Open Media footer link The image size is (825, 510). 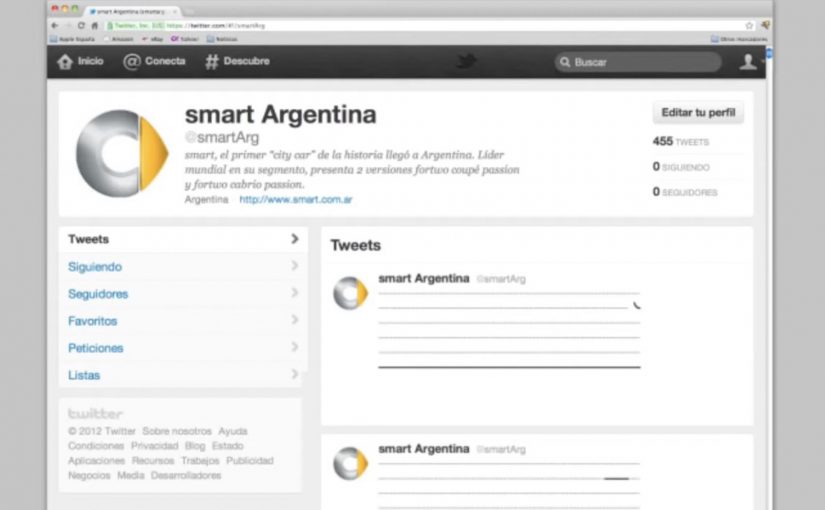click(130, 475)
